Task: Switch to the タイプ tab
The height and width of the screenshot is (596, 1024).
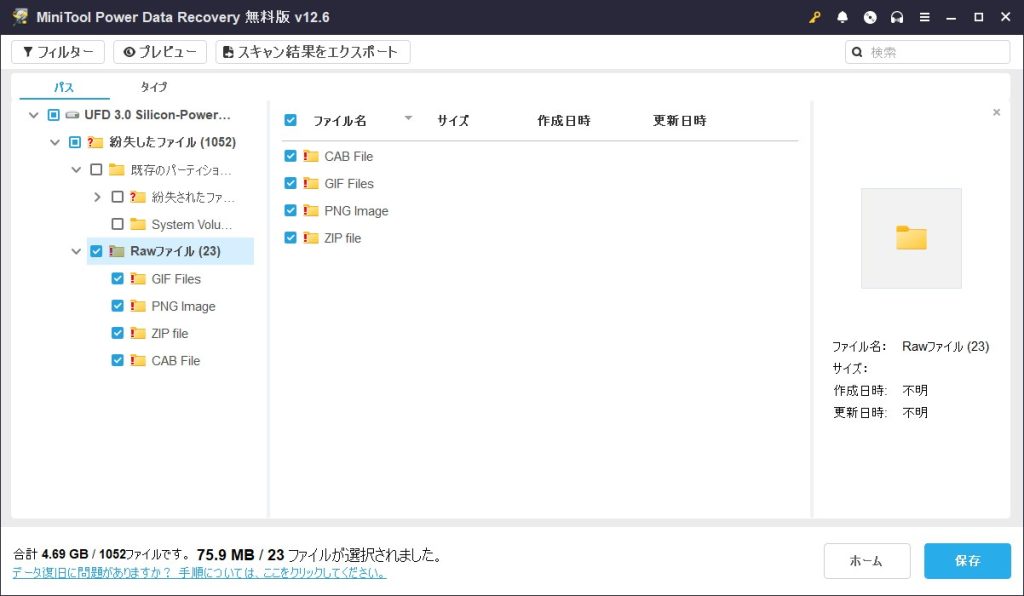Action: point(153,87)
